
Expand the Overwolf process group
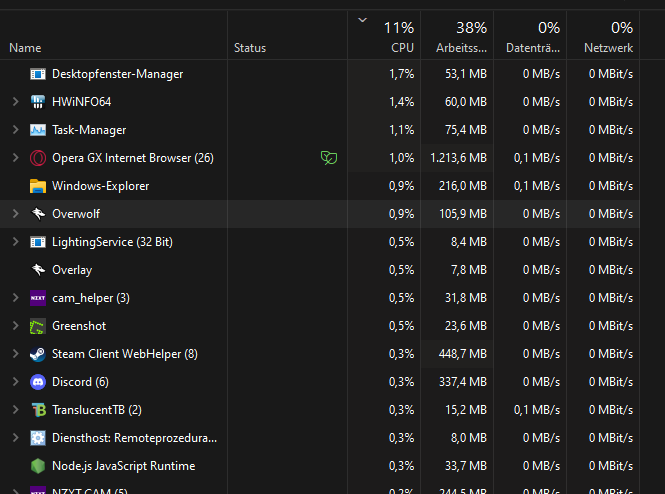[x=16, y=214]
